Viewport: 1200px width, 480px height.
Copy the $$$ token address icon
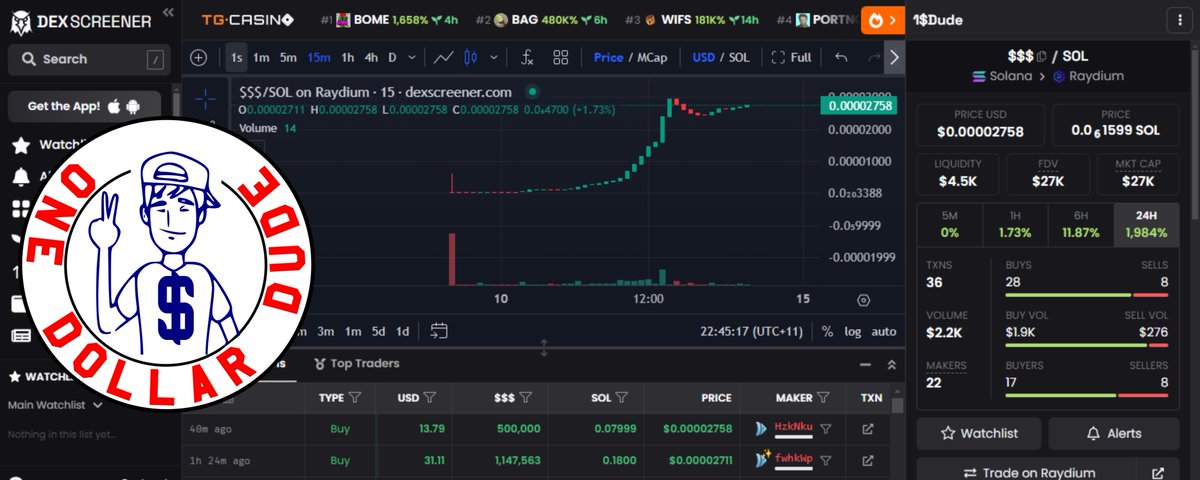click(x=1043, y=57)
